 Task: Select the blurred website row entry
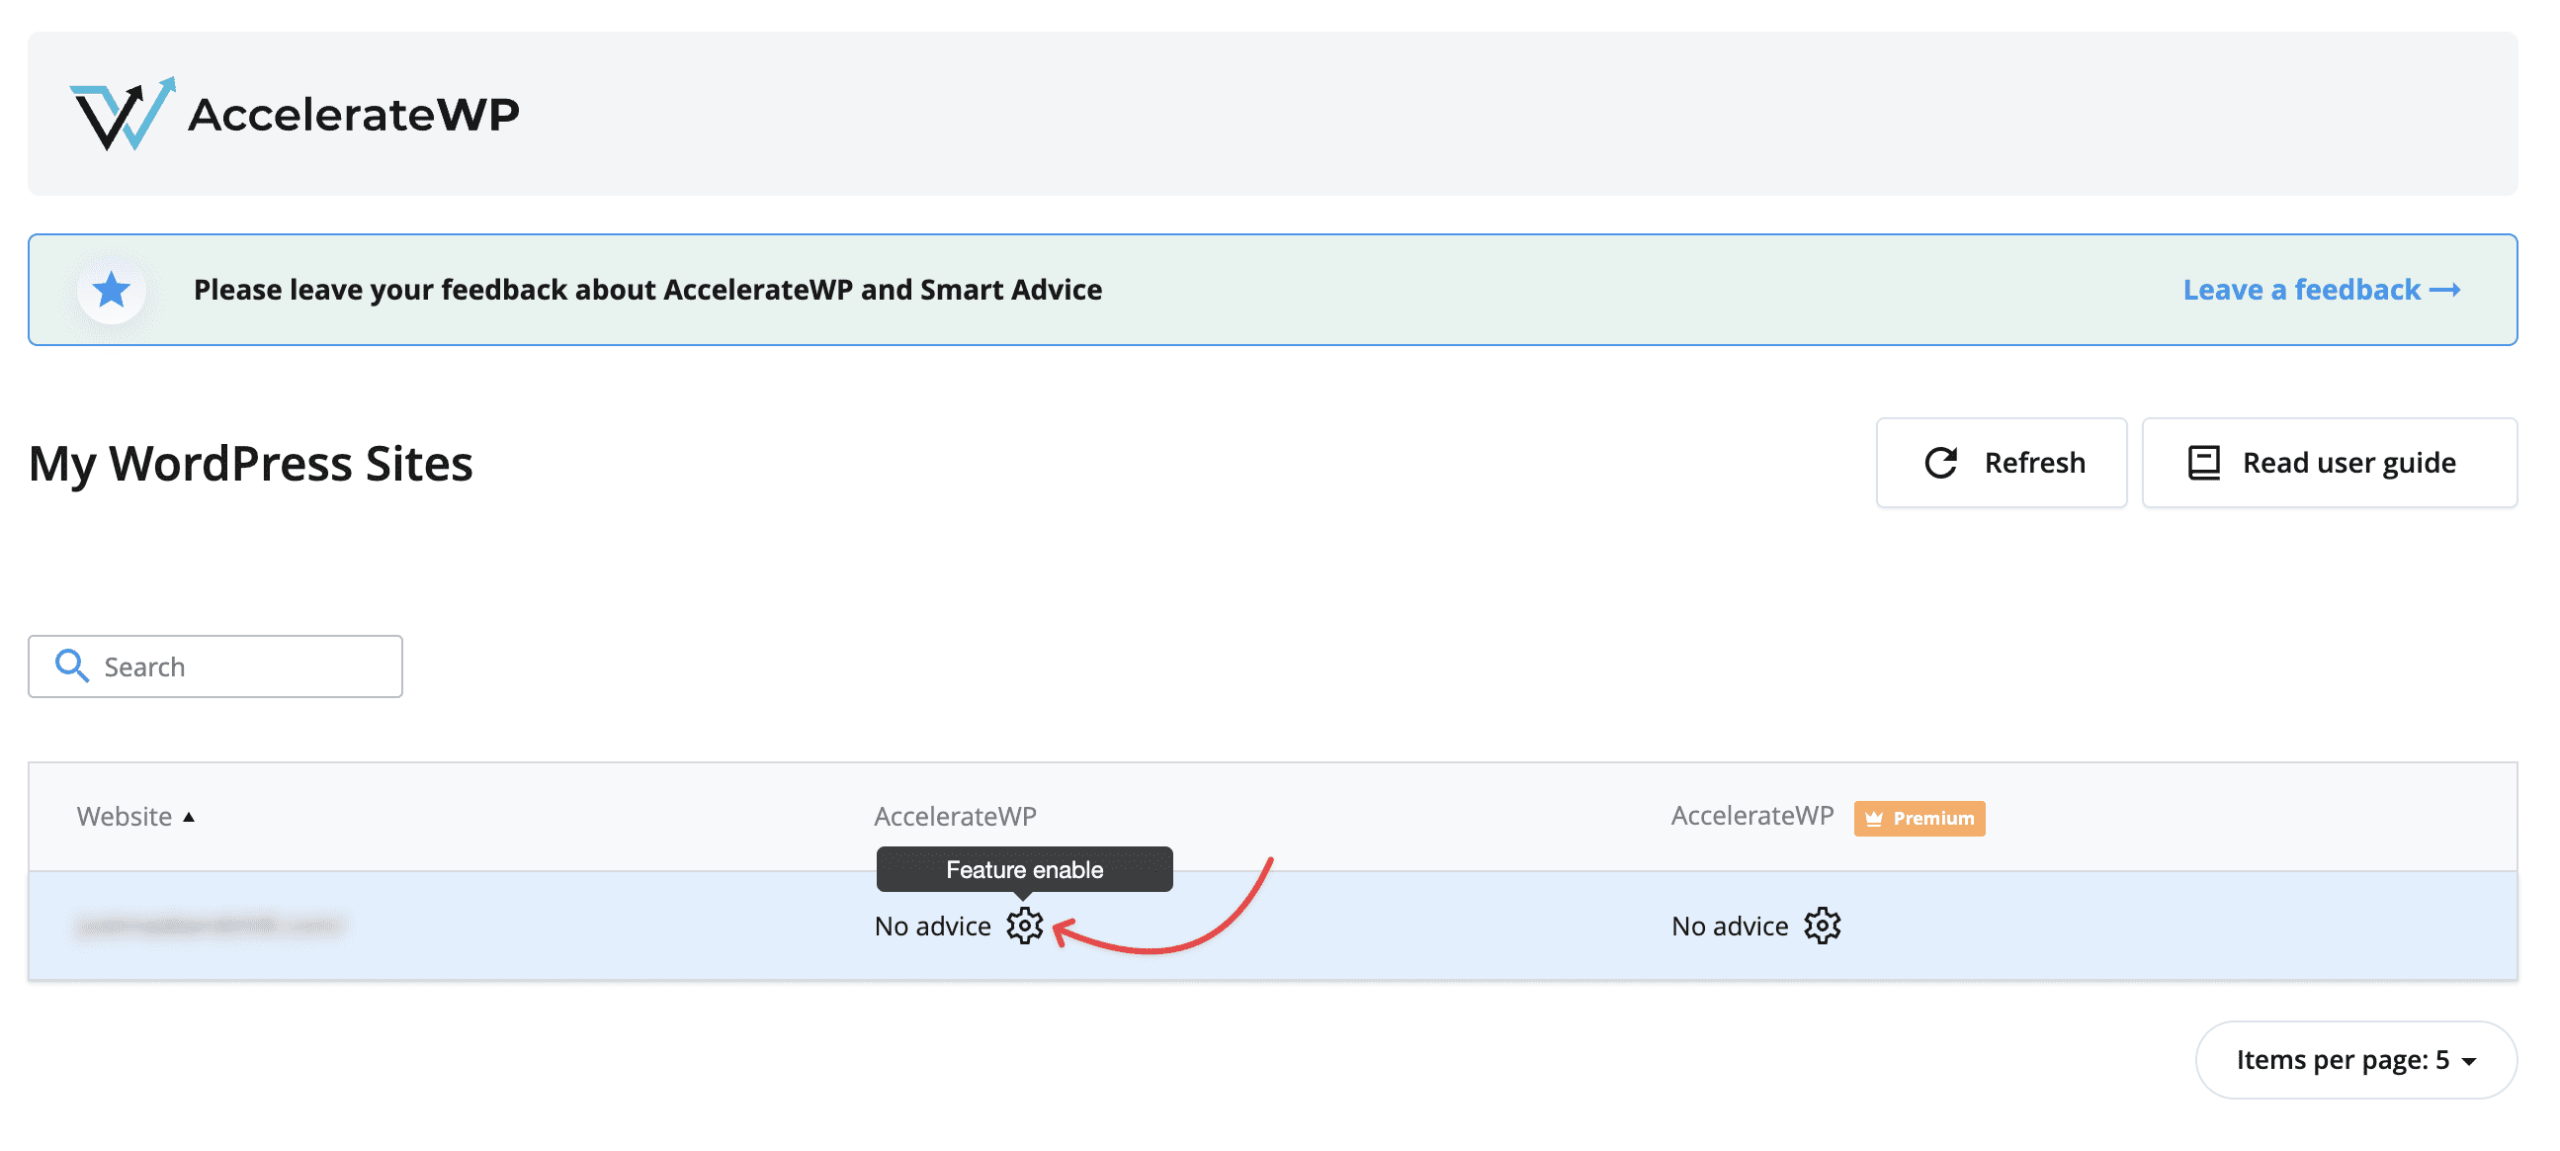(x=210, y=926)
